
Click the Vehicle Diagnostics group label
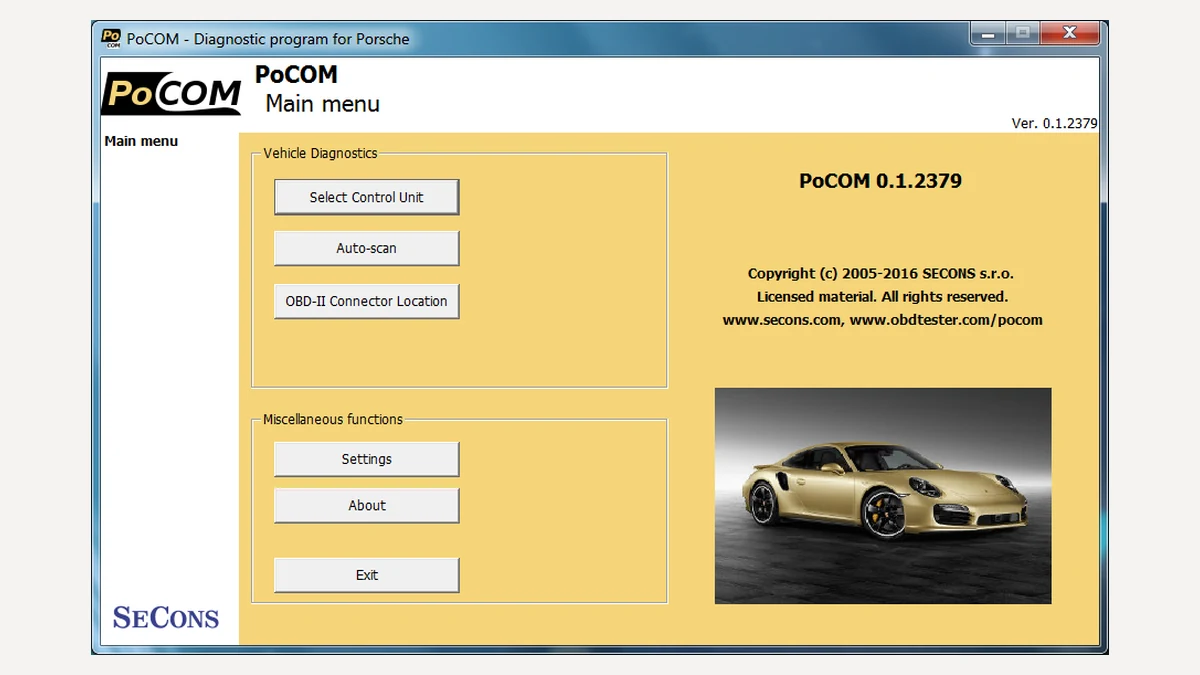point(320,153)
